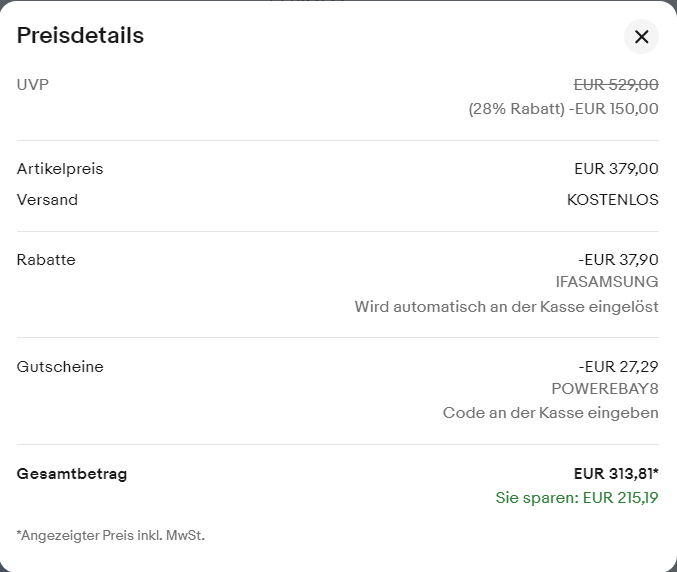Click the -EUR 27,29 coupon amount
Viewport: 677px width, 572px height.
point(618,367)
